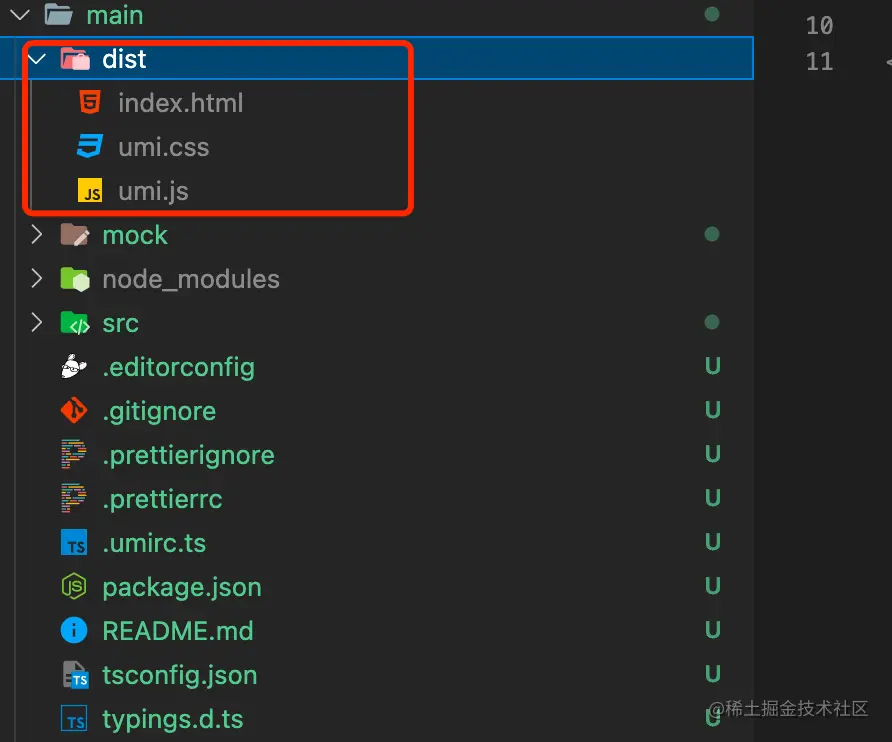This screenshot has width=892, height=742.
Task: Click the CSS icon next to umi.css
Action: pyautogui.click(x=90, y=146)
